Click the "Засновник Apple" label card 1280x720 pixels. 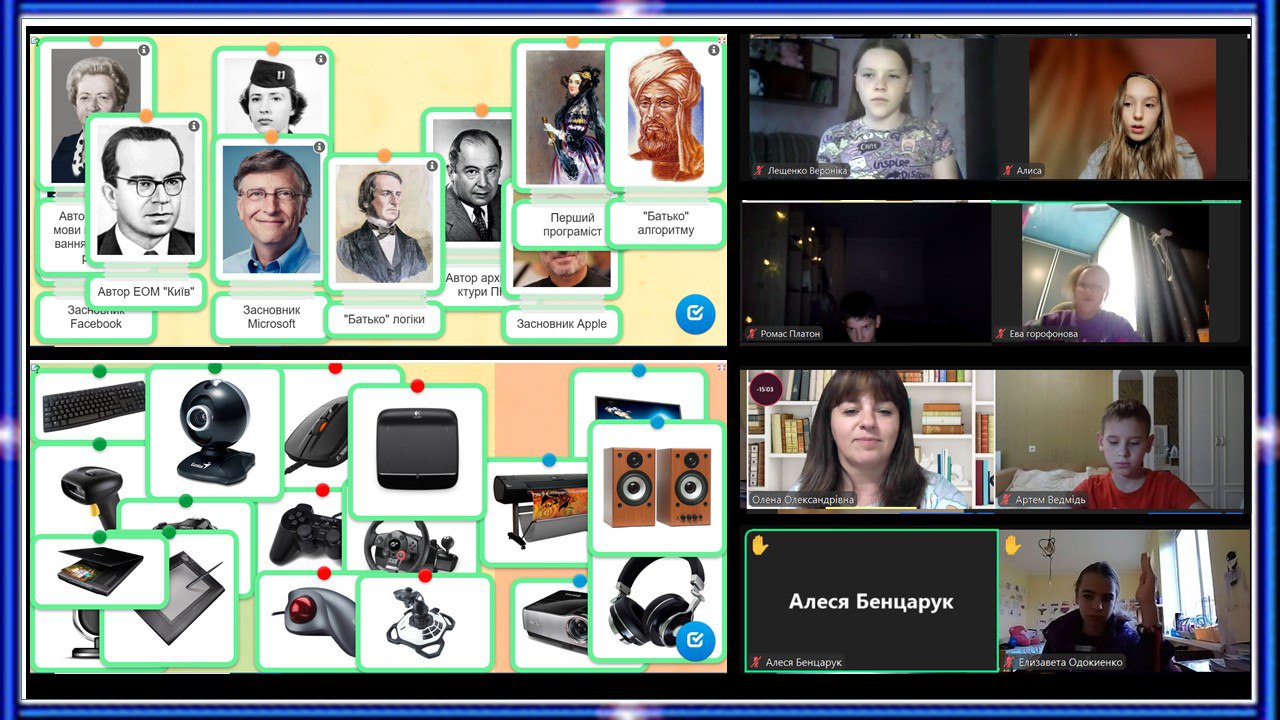pos(561,324)
